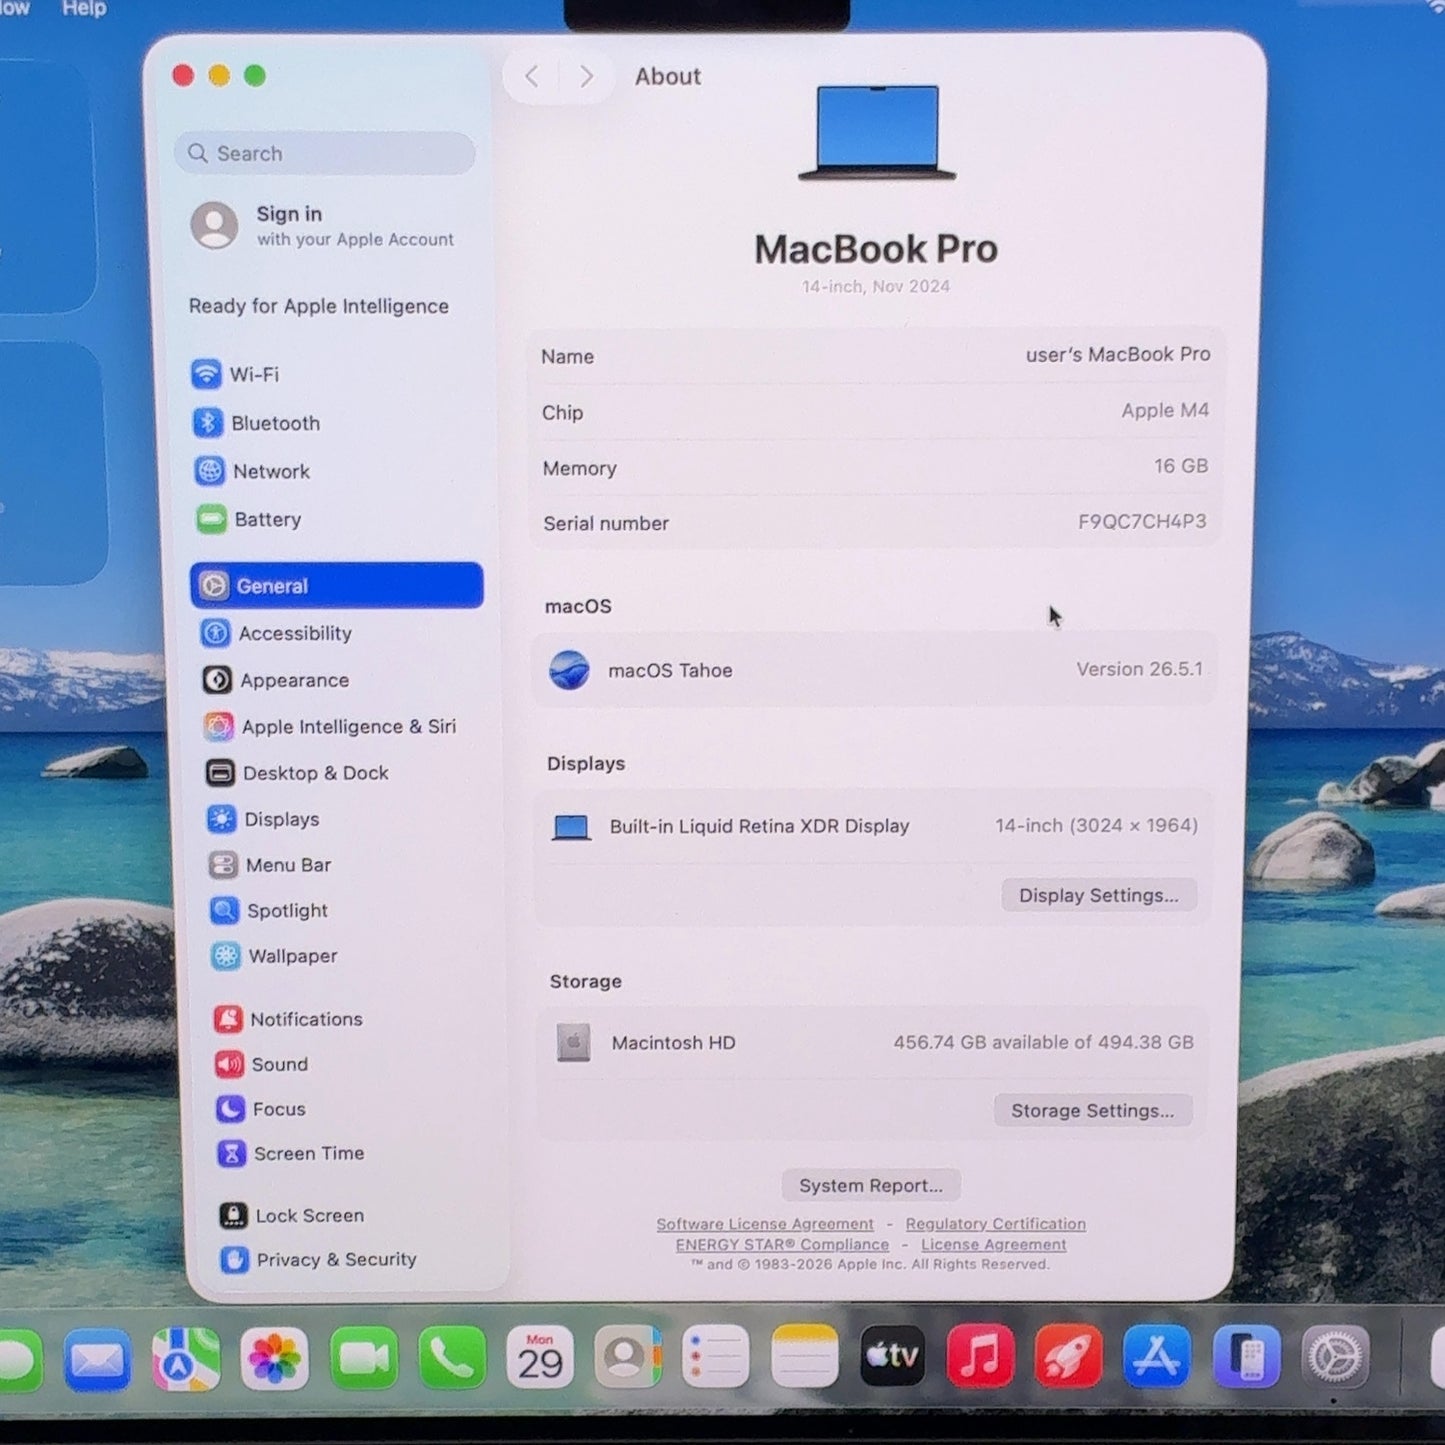Open Notifications settings
Viewport: 1445px width, 1445px height.
tap(288, 1019)
